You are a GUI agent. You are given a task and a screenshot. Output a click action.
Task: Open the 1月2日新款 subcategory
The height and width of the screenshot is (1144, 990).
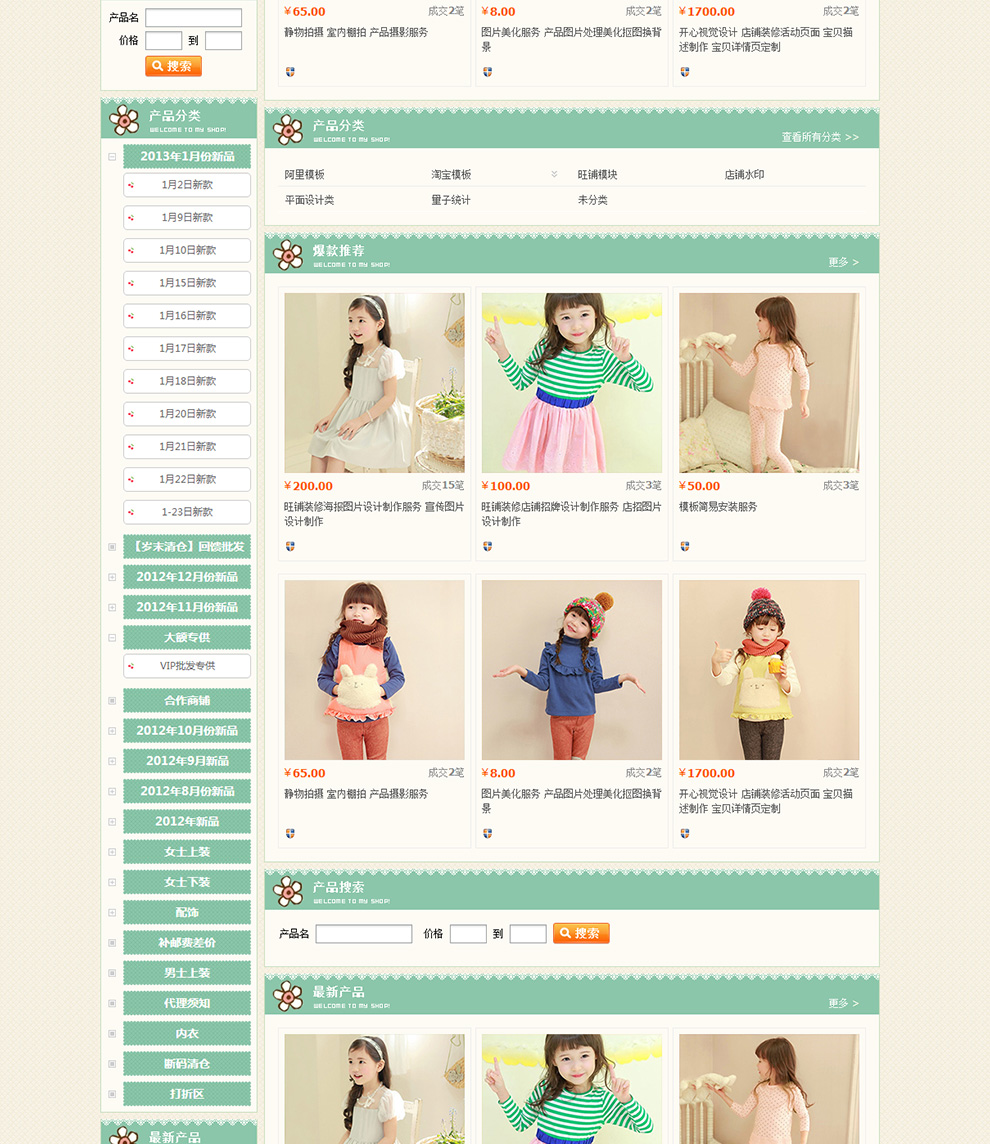click(x=187, y=185)
